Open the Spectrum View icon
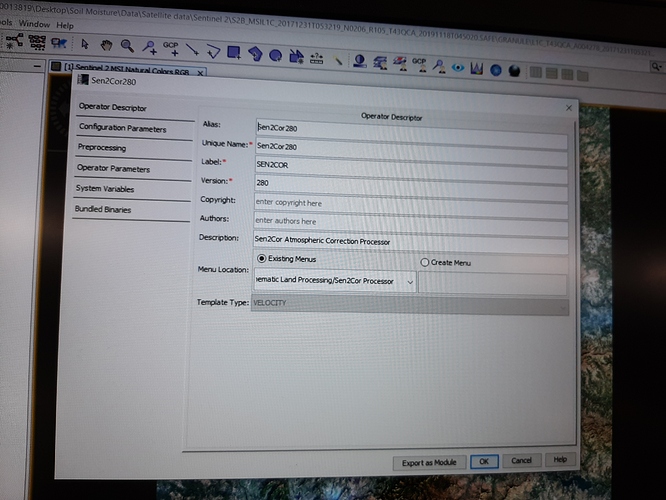Image resolution: width=666 pixels, height=500 pixels. [x=477, y=68]
